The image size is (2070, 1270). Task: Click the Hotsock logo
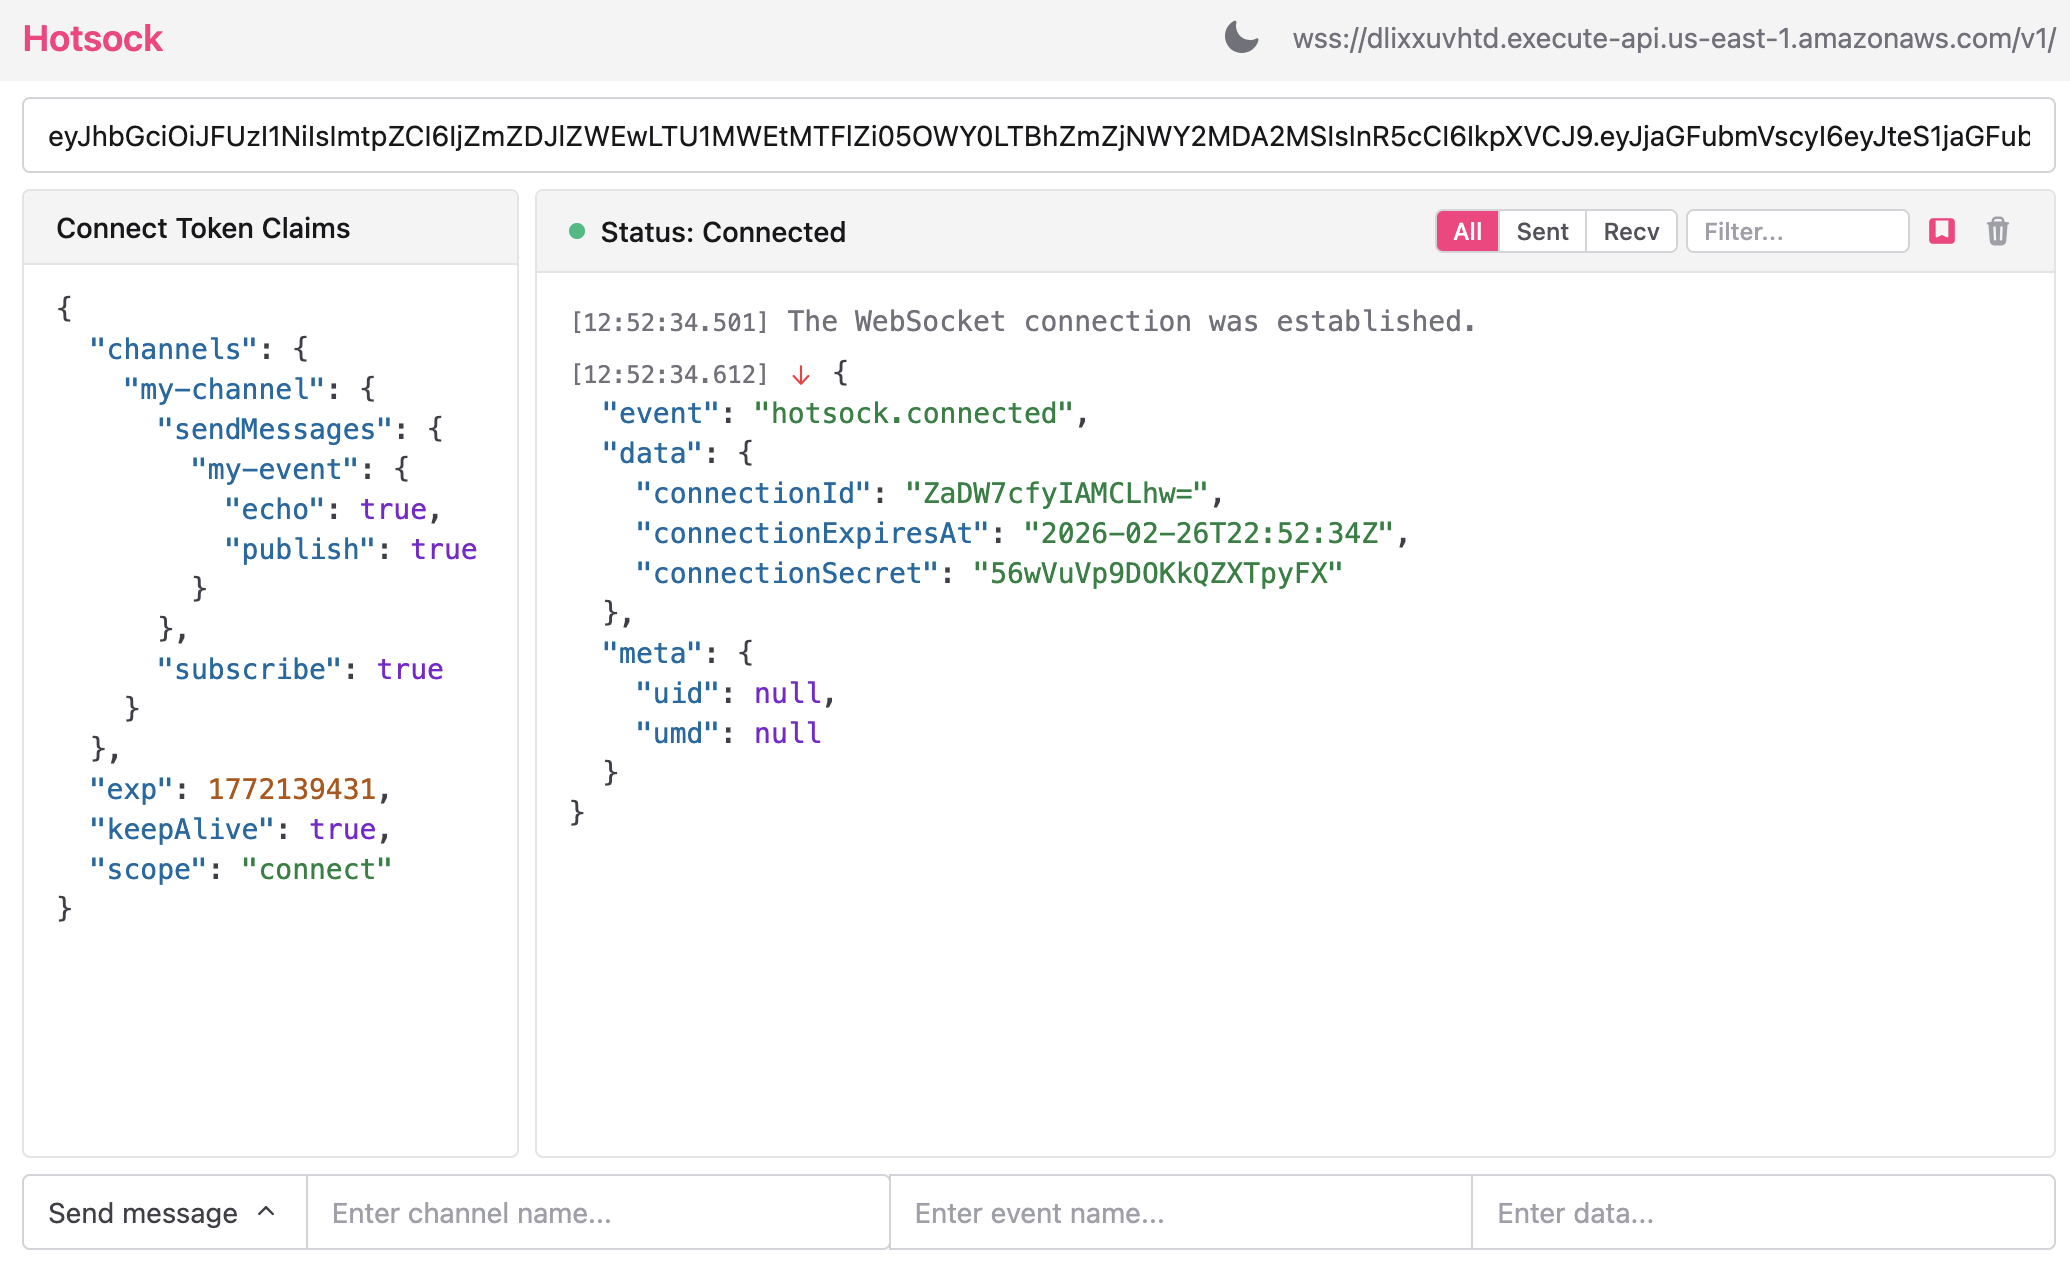click(92, 38)
